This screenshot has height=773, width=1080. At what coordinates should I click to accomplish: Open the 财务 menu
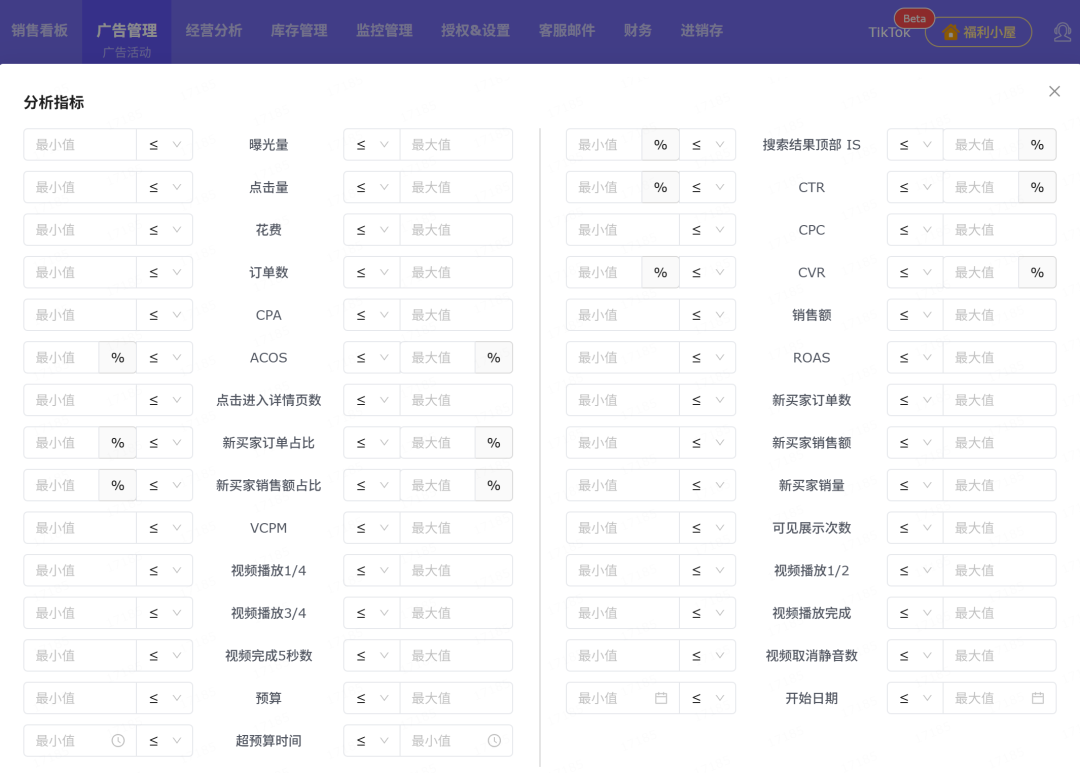tap(638, 30)
